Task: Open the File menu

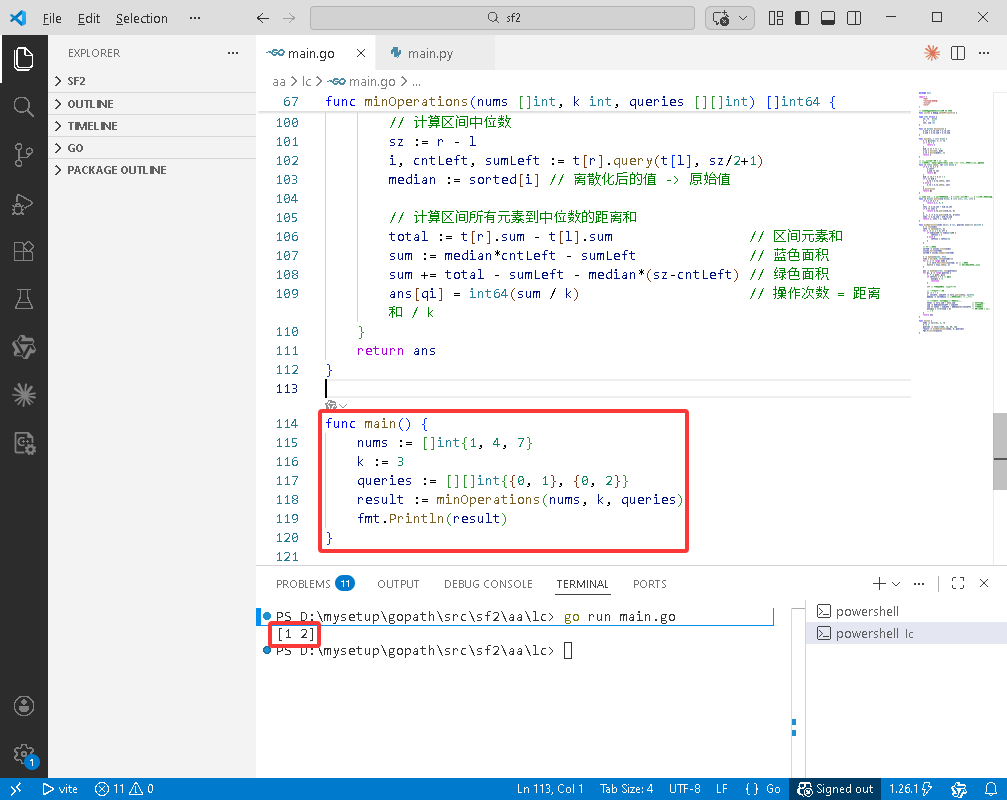Action: [x=52, y=18]
